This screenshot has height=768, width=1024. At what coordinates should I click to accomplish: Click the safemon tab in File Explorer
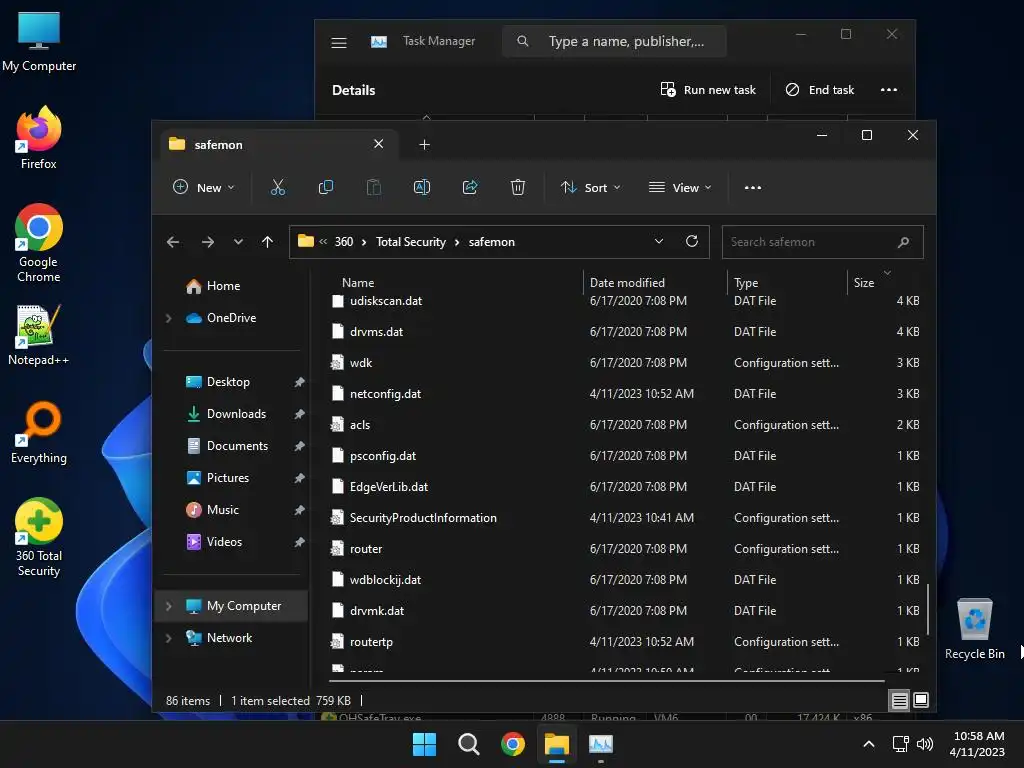click(277, 144)
